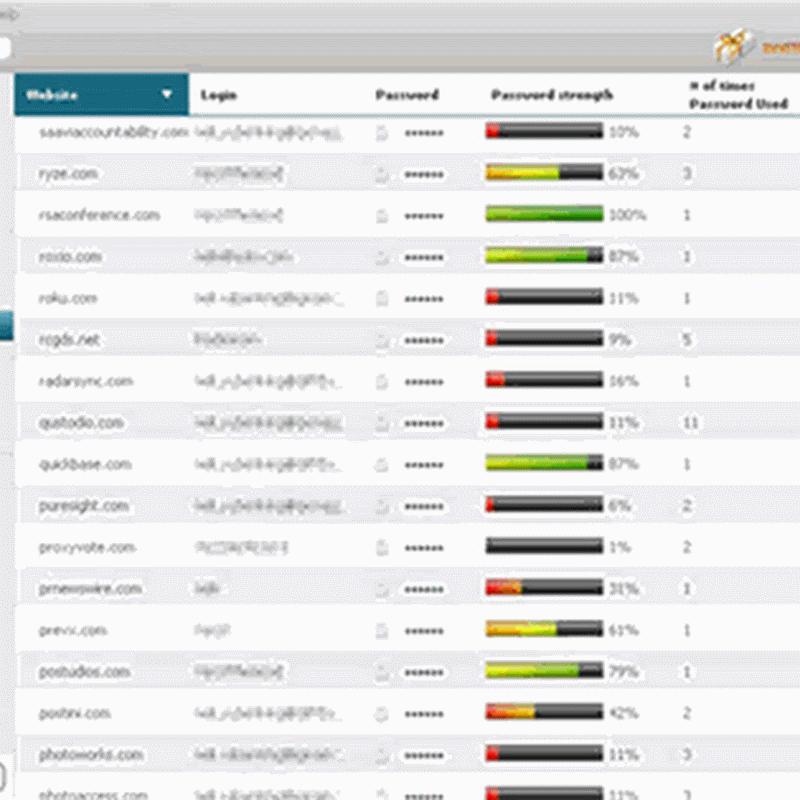Click the 100% strength bar for rsaconference.com
800x800 pixels.
544,214
